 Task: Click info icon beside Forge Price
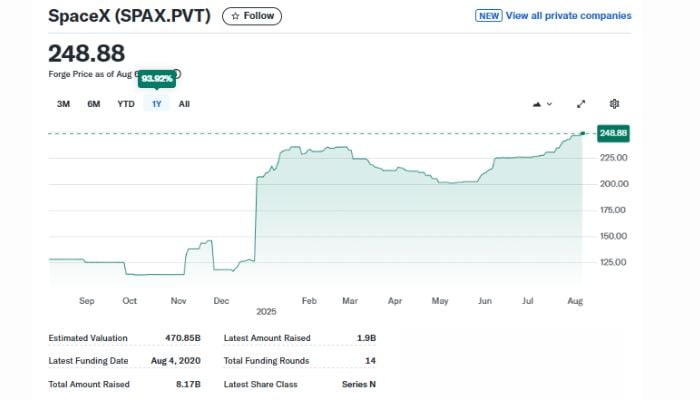[178, 74]
